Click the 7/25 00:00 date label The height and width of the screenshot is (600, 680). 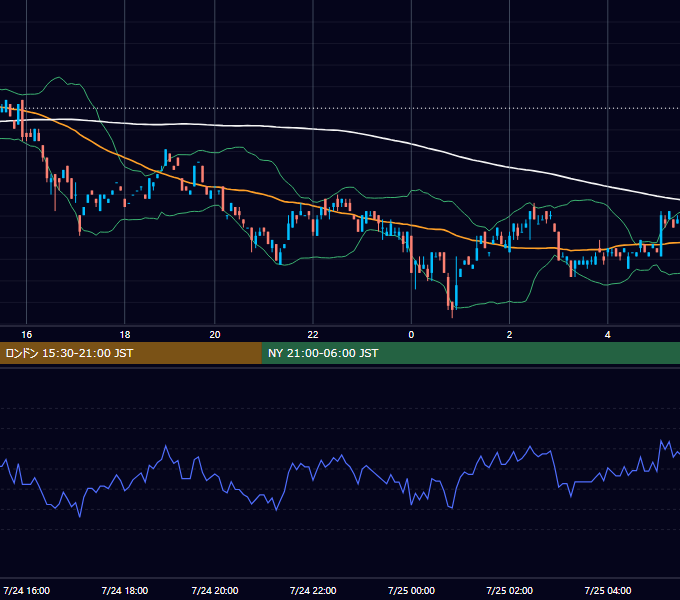point(411,590)
